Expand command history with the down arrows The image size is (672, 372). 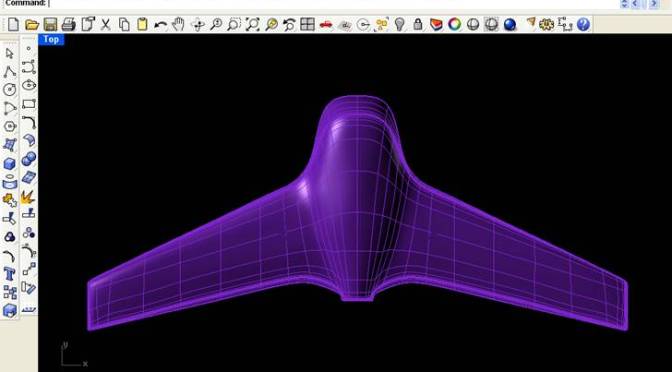pyautogui.click(x=624, y=4)
